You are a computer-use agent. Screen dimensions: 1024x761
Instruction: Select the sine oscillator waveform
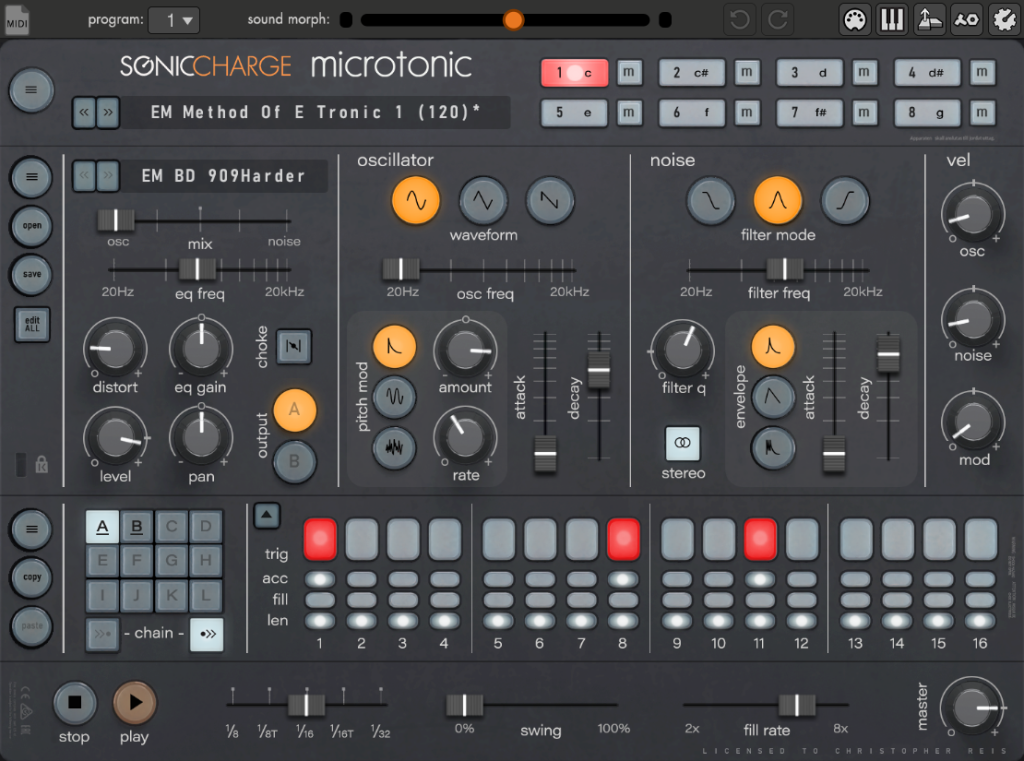415,201
